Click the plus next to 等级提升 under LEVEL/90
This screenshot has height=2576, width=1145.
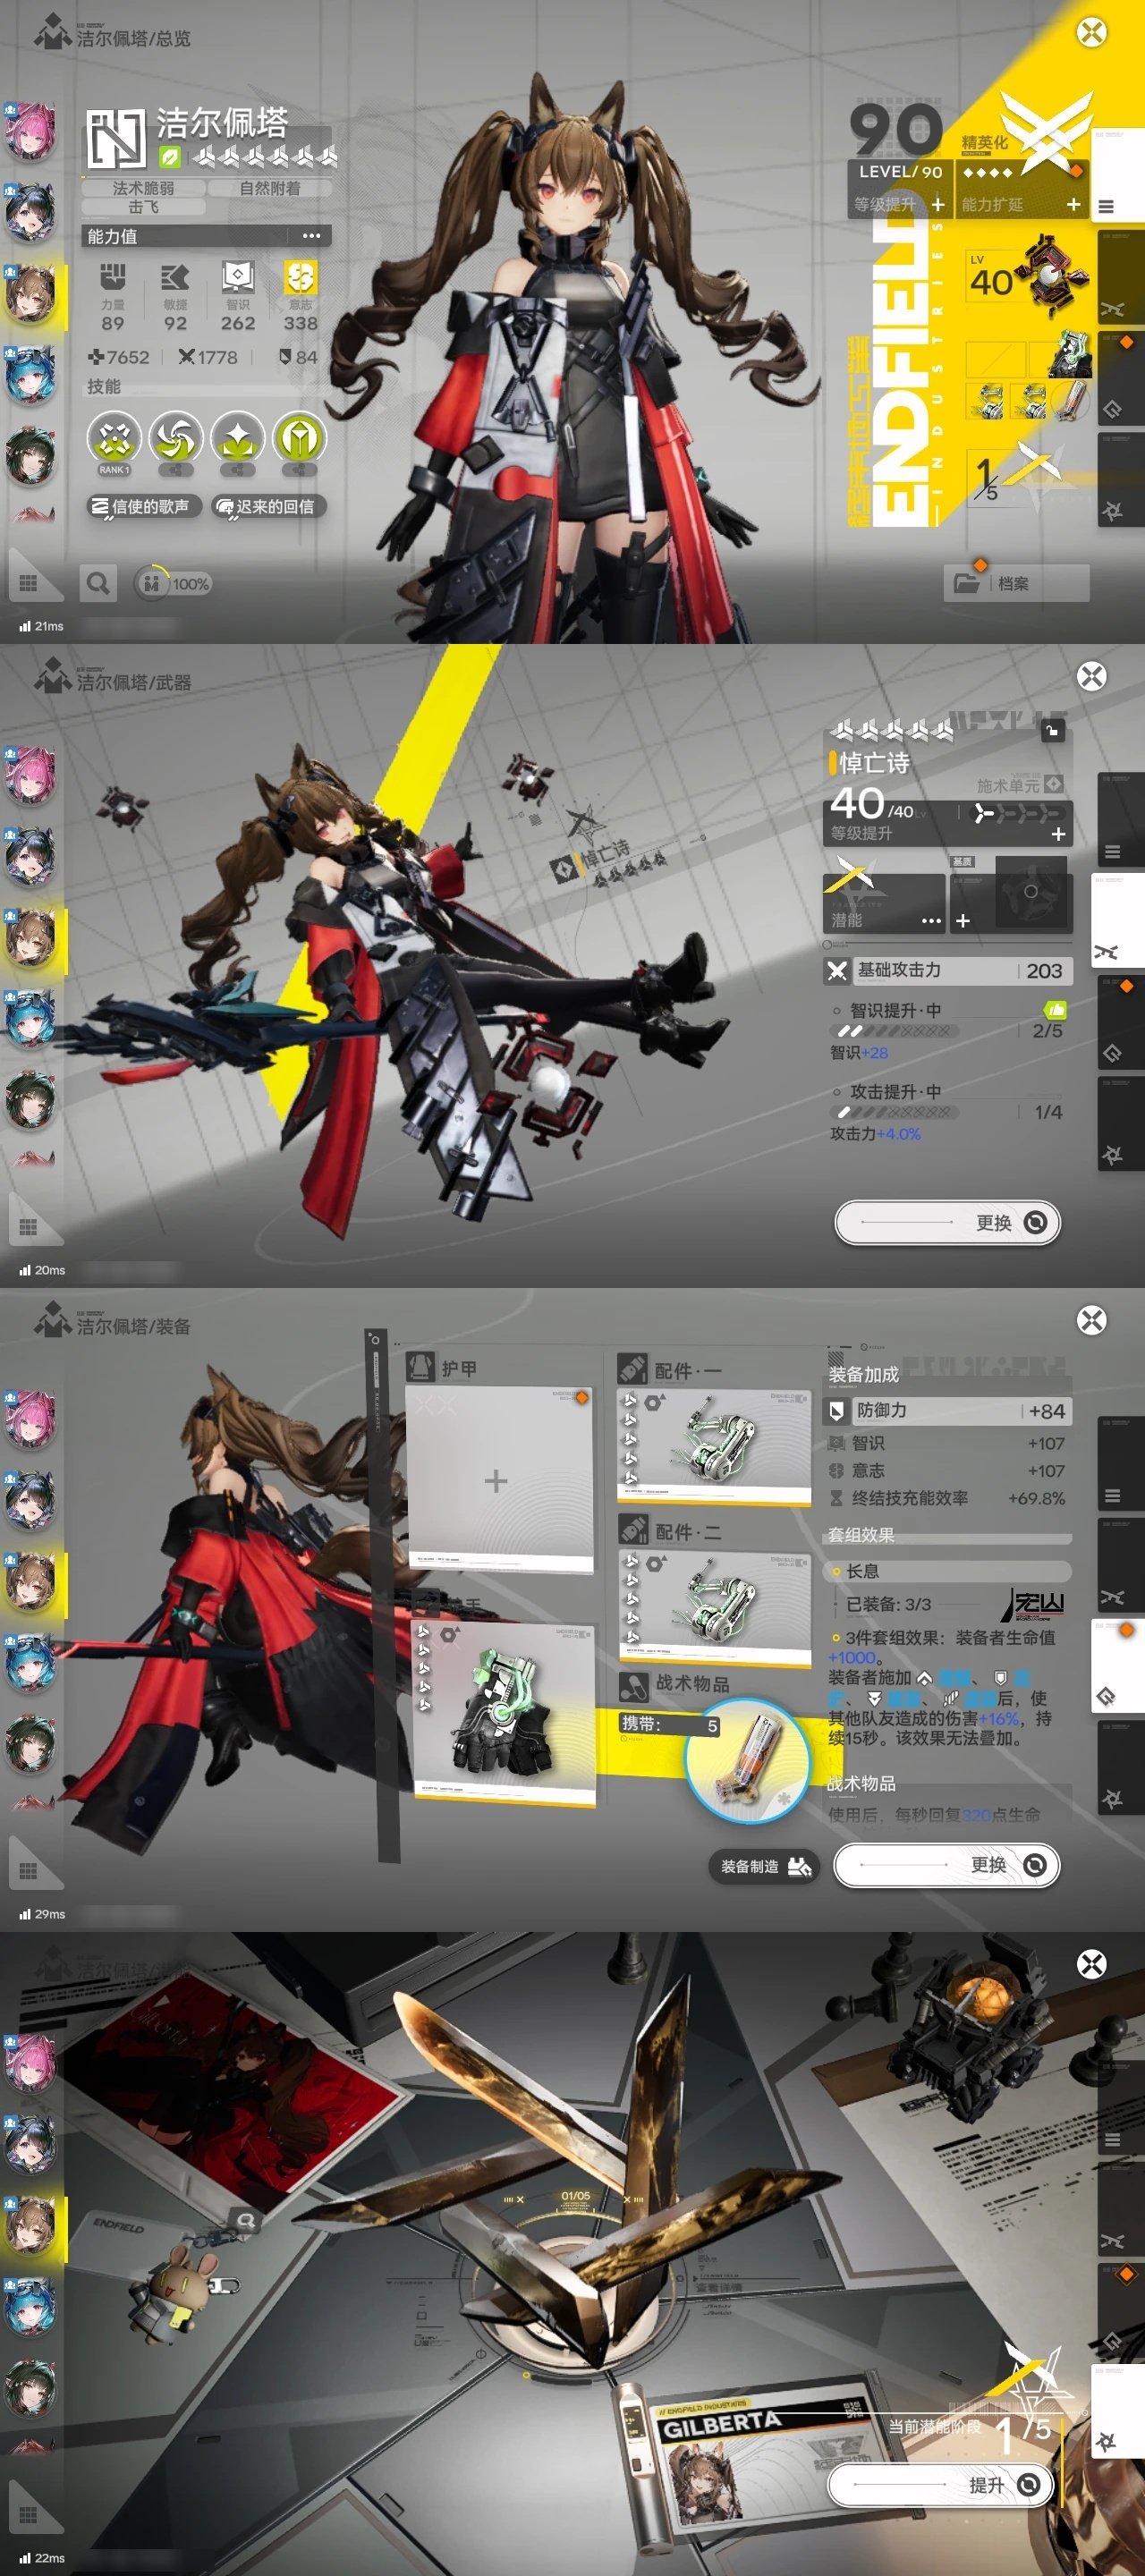coord(937,204)
